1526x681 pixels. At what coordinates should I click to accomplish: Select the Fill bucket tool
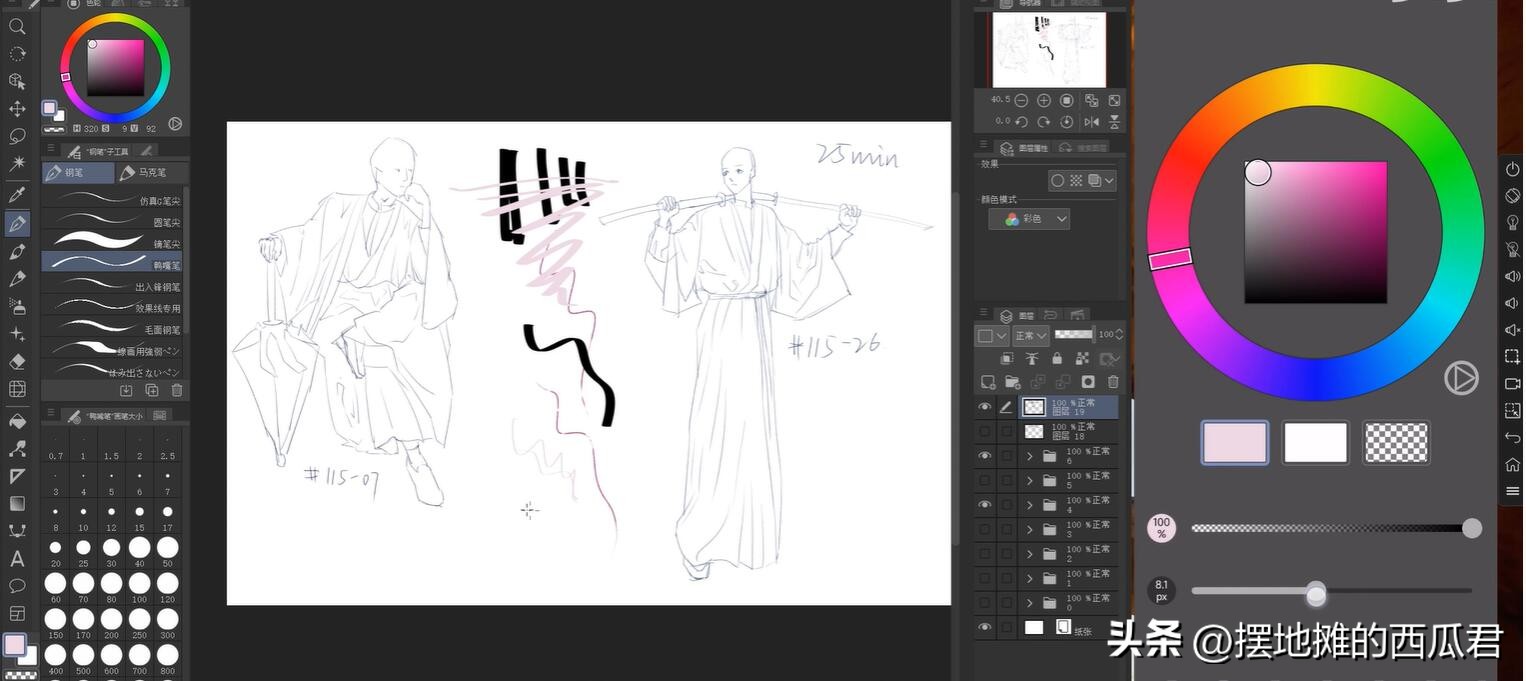point(17,421)
